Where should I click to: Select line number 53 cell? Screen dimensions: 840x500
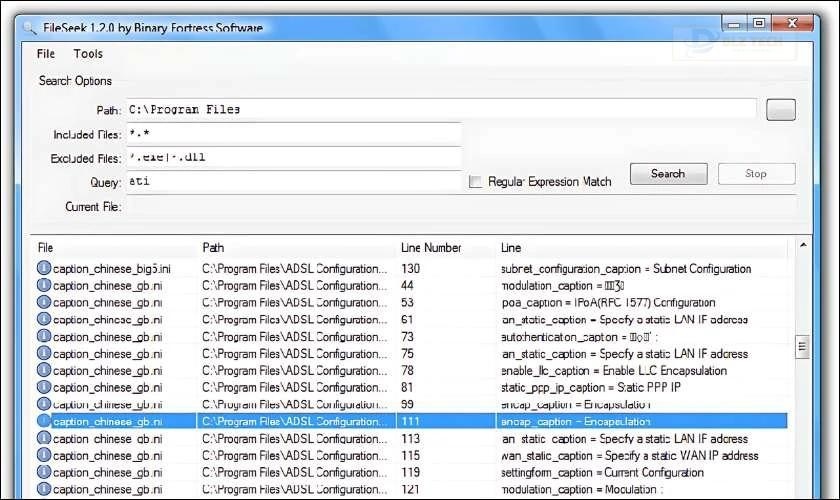[x=407, y=303]
